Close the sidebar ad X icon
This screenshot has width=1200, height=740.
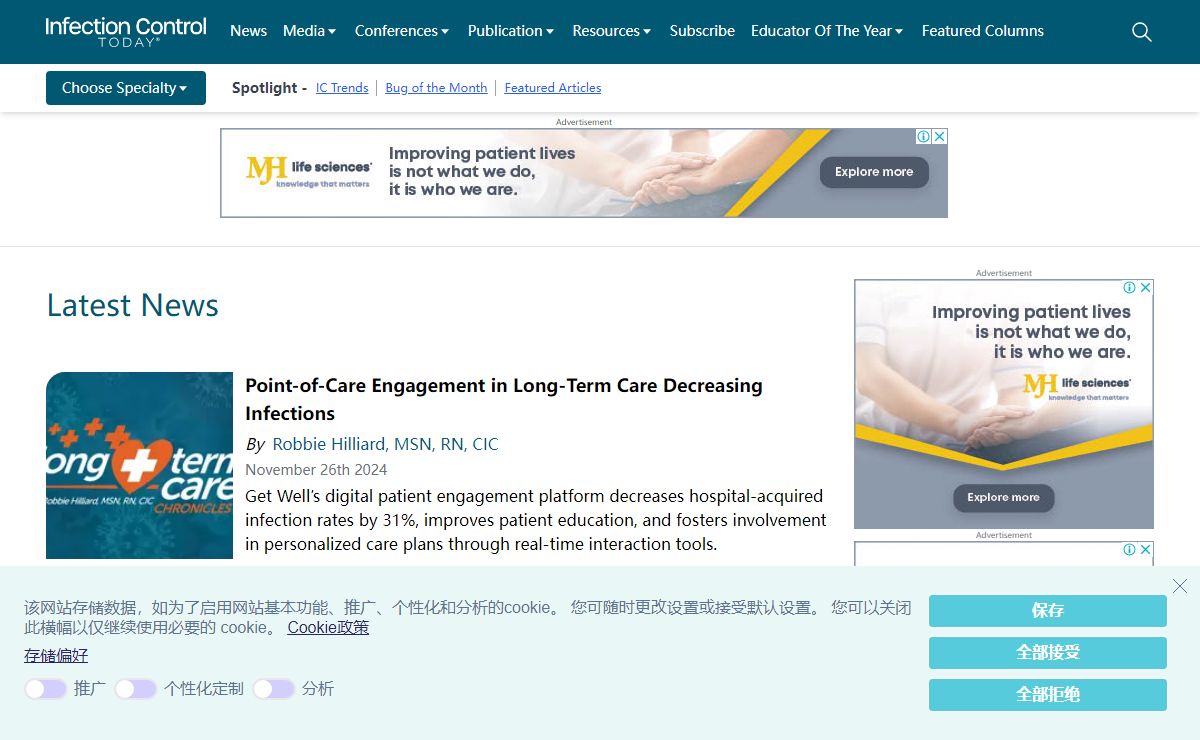[x=1146, y=288]
